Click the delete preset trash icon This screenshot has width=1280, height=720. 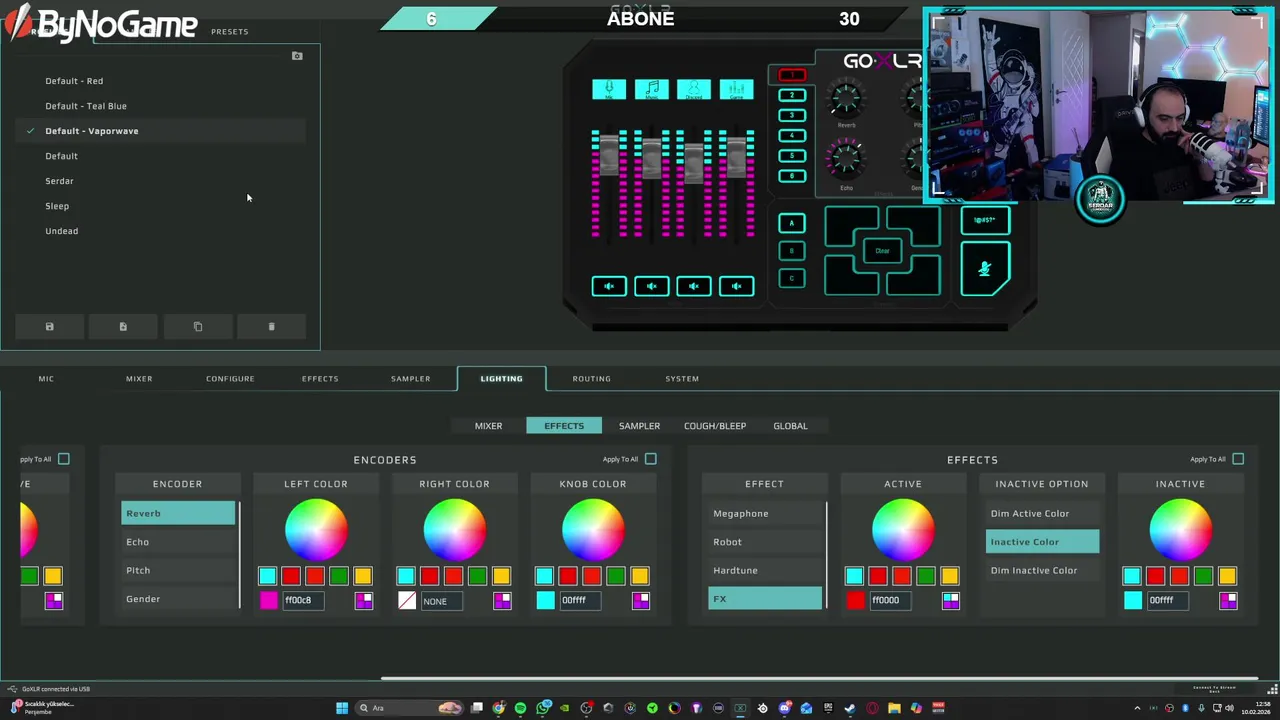click(x=271, y=327)
